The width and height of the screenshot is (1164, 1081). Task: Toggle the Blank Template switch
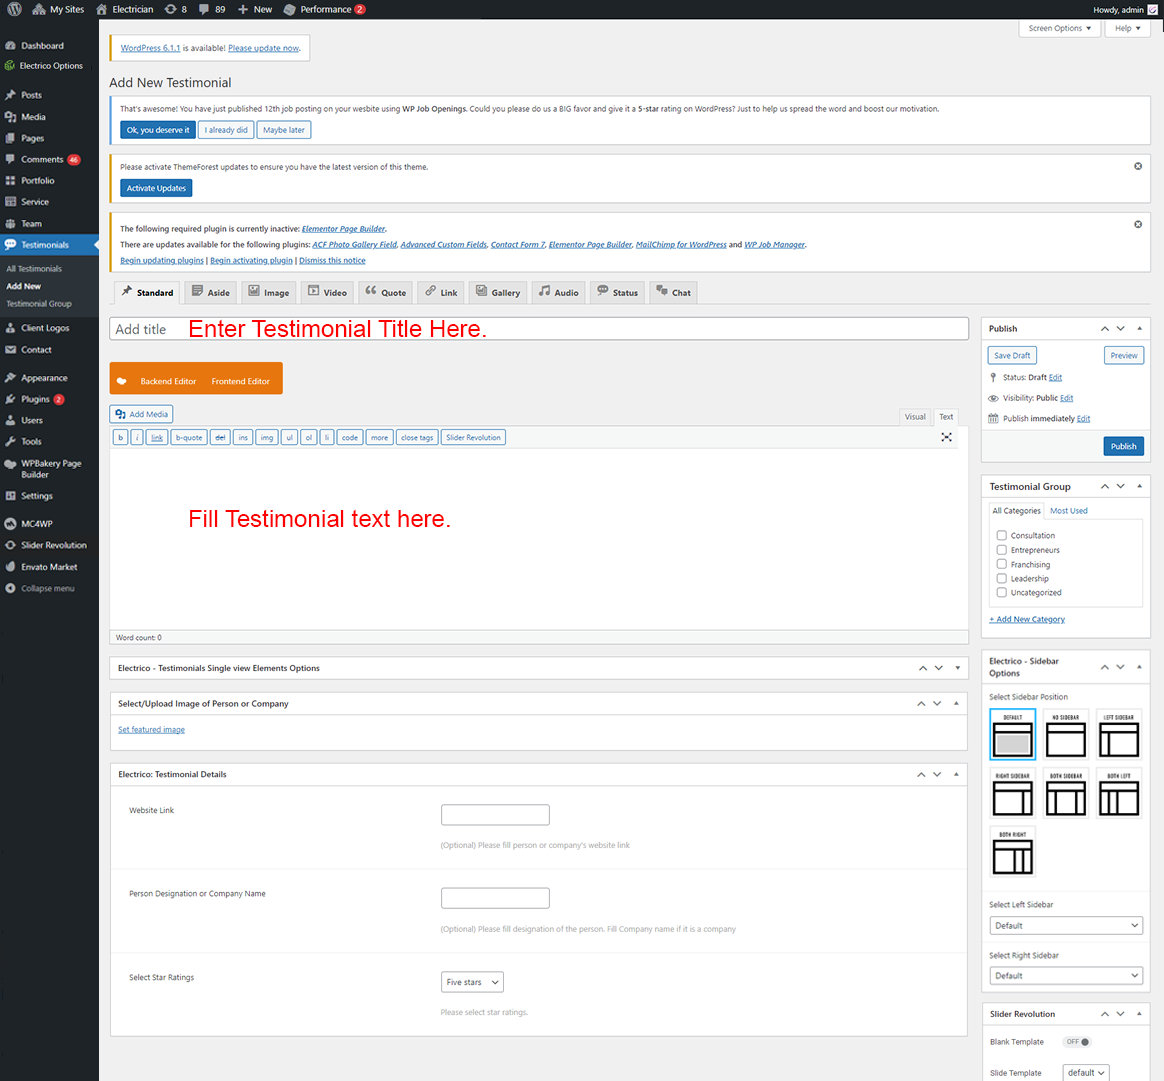click(1077, 1042)
